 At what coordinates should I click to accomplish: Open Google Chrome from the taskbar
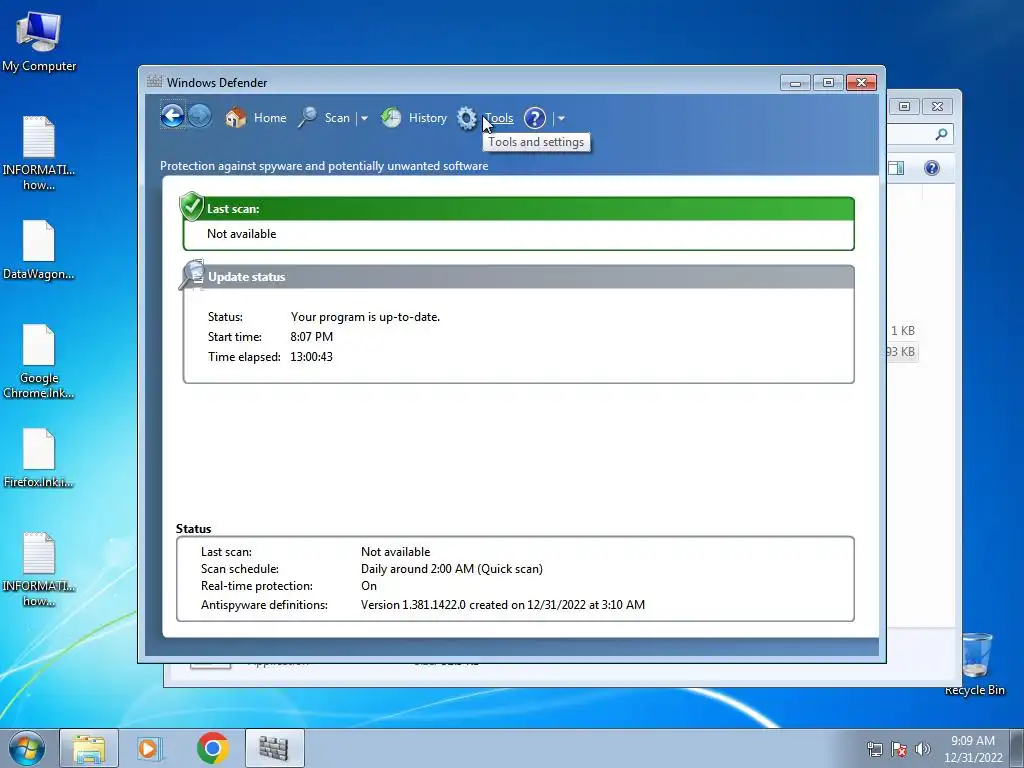[x=213, y=748]
